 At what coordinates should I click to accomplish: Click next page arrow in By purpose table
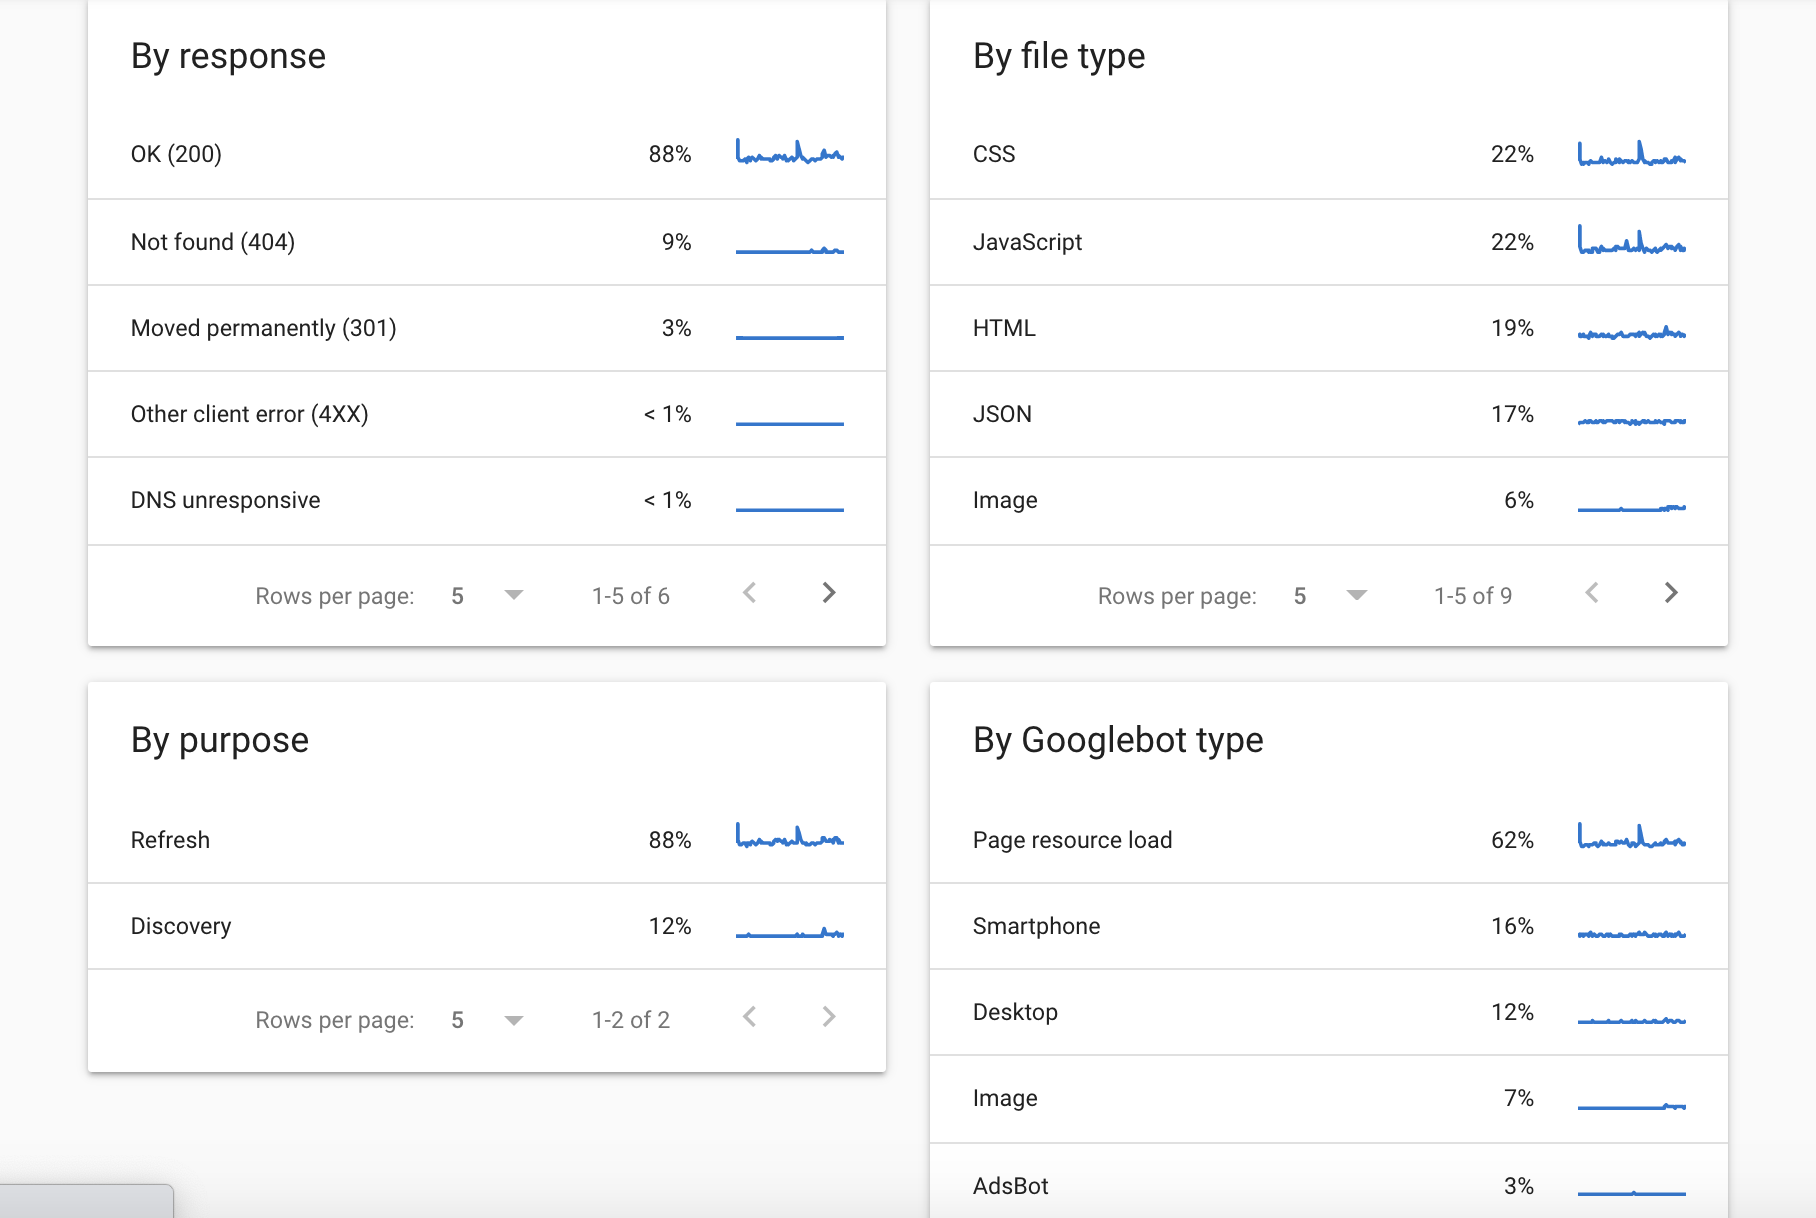pyautogui.click(x=828, y=1018)
